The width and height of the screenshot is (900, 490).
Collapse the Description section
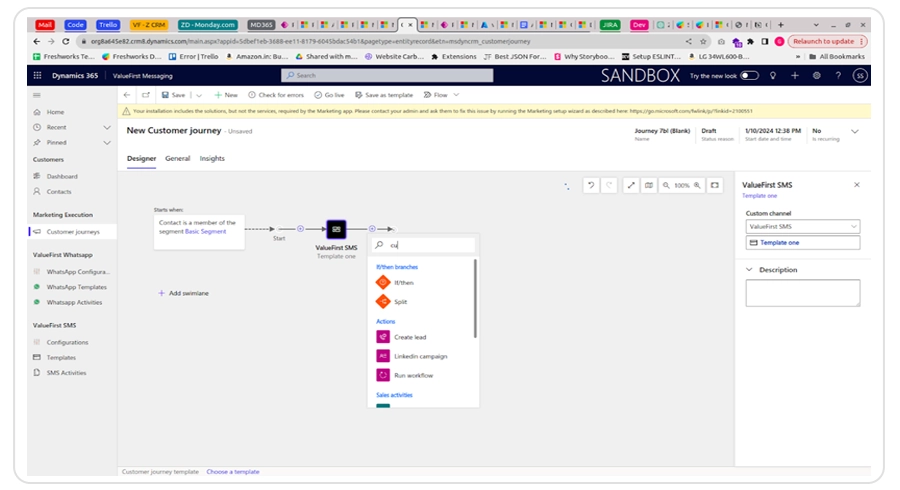(x=749, y=269)
